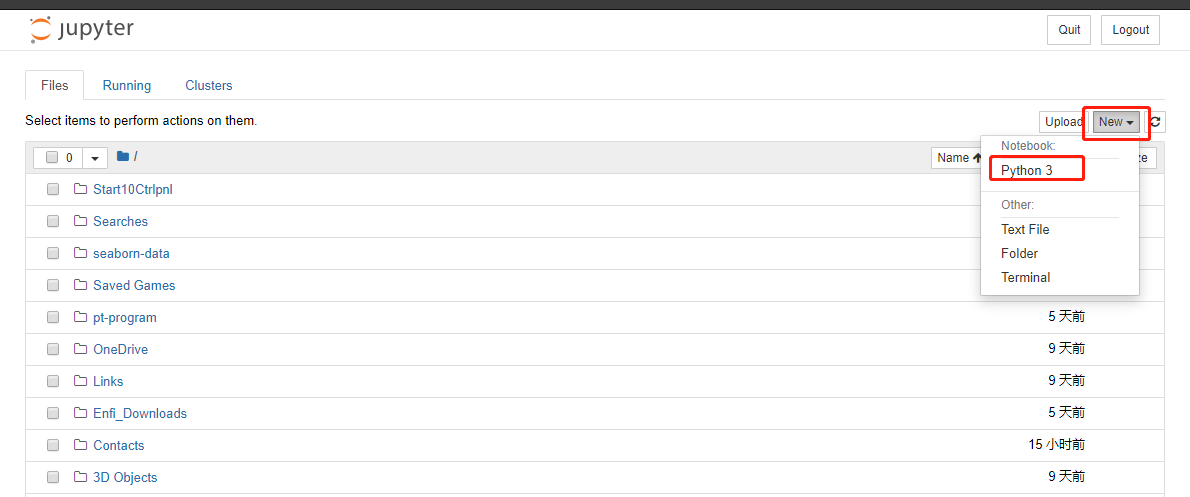Open the Enfi_Downloads folder link
Screen dimensions: 1190x497
pyautogui.click(x=140, y=413)
